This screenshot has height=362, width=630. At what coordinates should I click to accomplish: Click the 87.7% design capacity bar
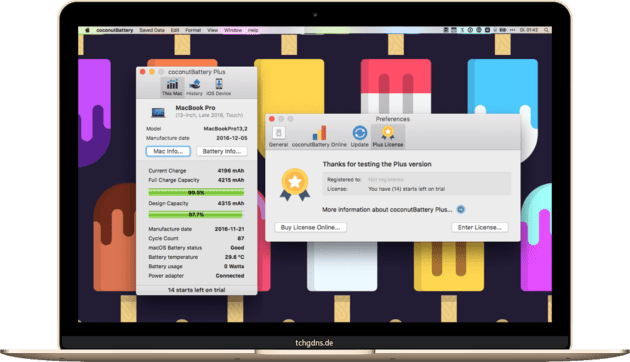196,215
